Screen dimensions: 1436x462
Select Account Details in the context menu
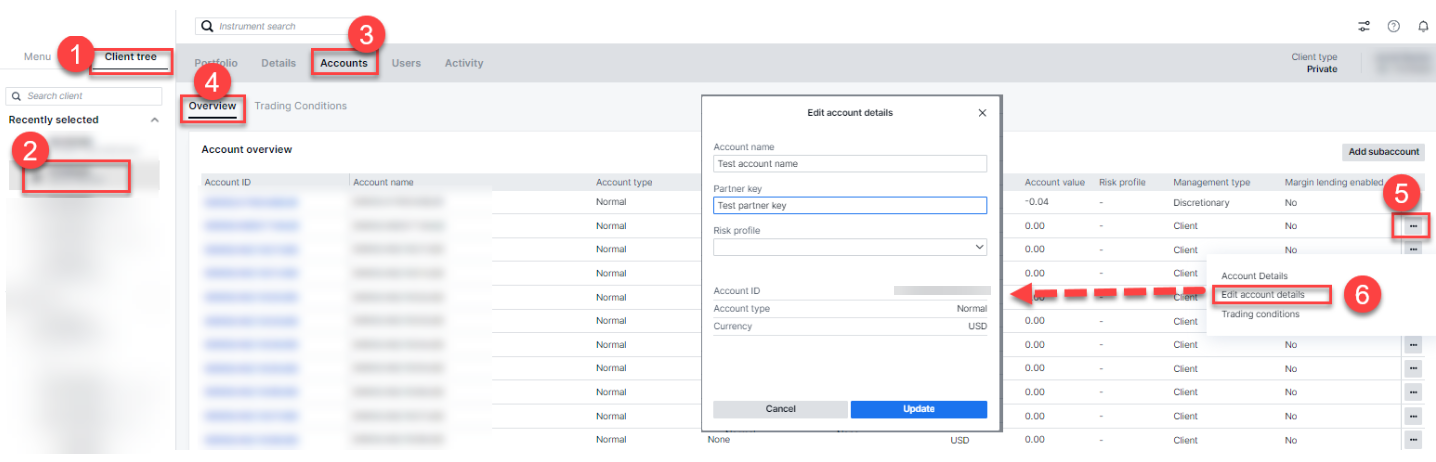pos(1254,276)
